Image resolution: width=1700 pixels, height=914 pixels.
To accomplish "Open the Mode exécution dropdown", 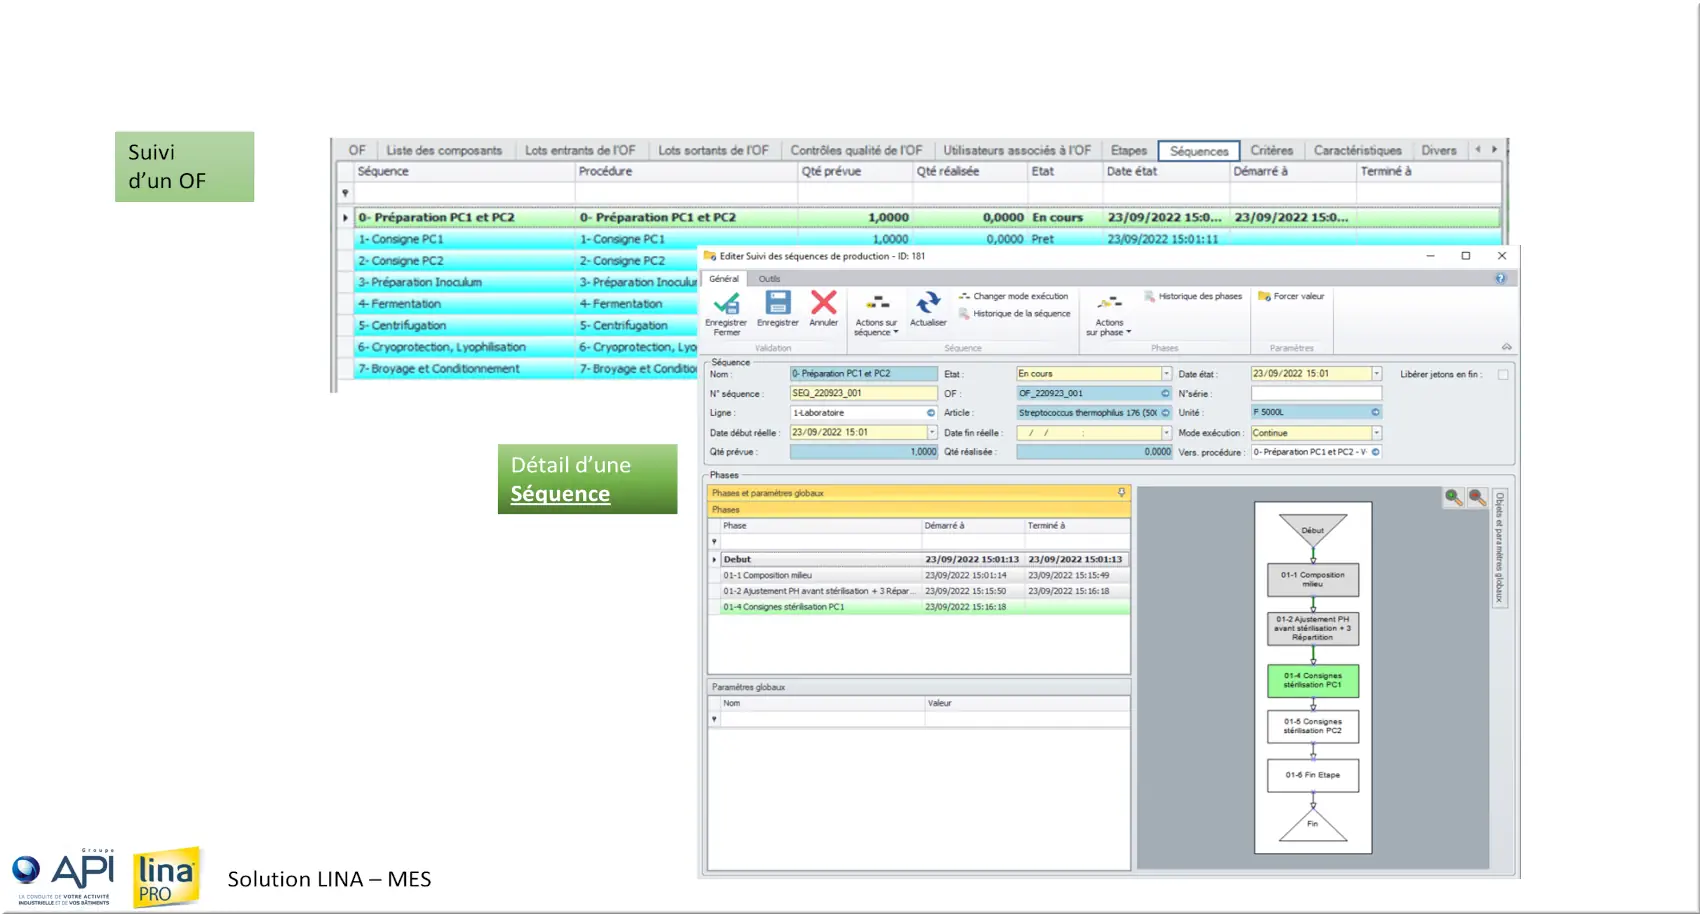I will (1376, 433).
